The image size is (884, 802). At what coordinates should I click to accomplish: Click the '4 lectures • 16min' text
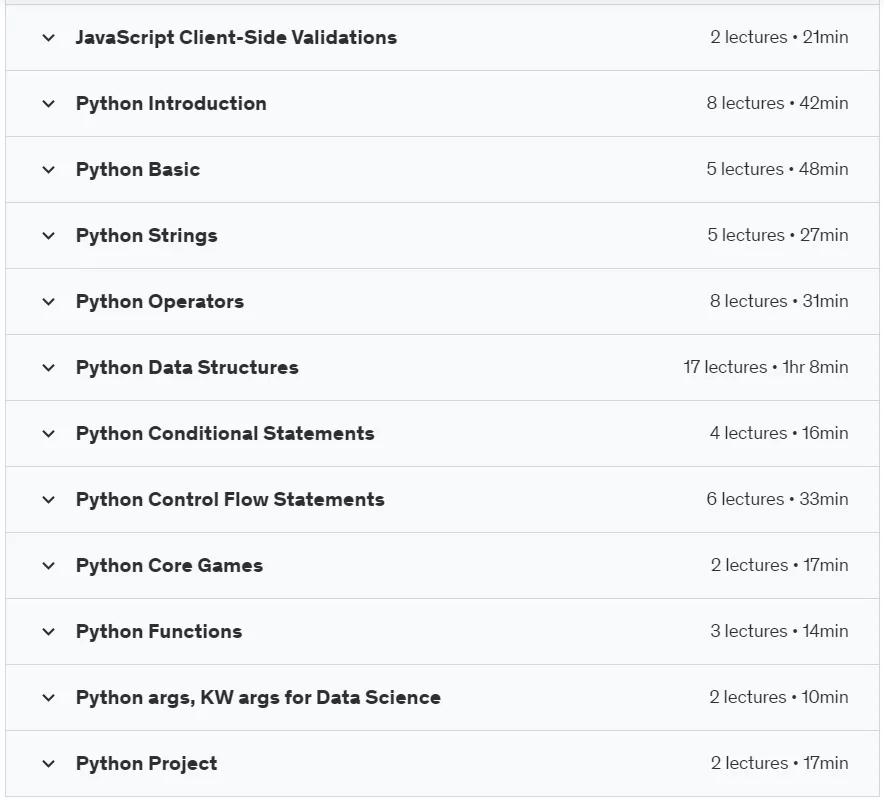coord(779,433)
